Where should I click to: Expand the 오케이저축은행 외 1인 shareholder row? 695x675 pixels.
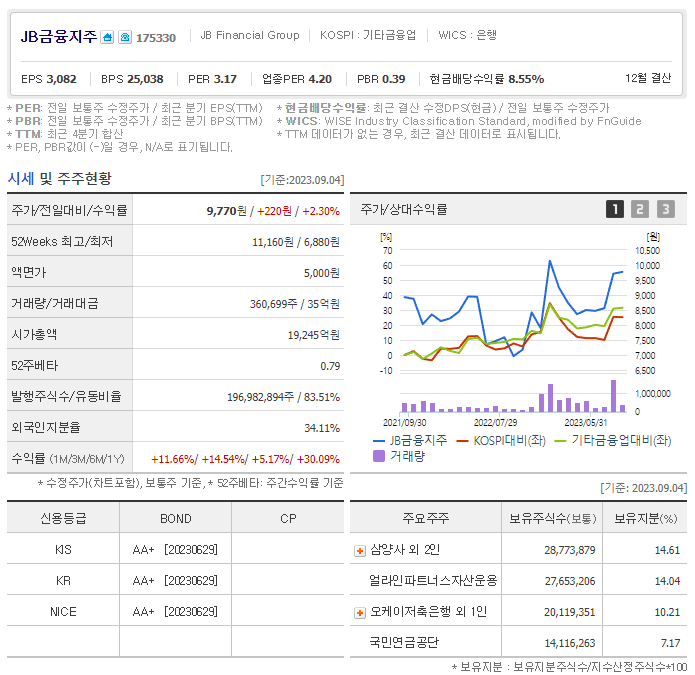click(x=360, y=613)
